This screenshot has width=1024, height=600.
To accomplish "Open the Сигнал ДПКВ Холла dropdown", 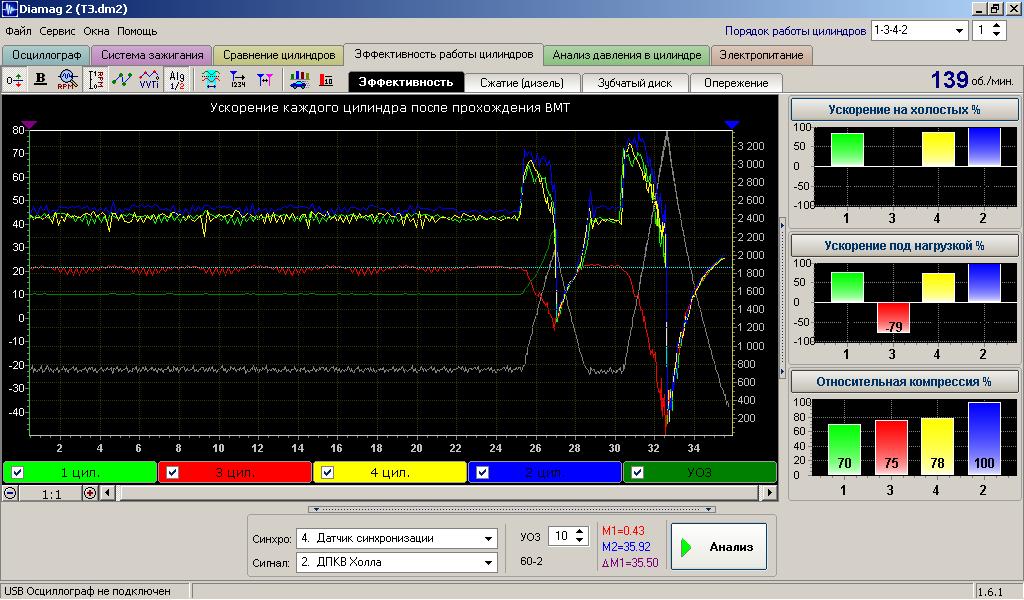I will coord(488,563).
